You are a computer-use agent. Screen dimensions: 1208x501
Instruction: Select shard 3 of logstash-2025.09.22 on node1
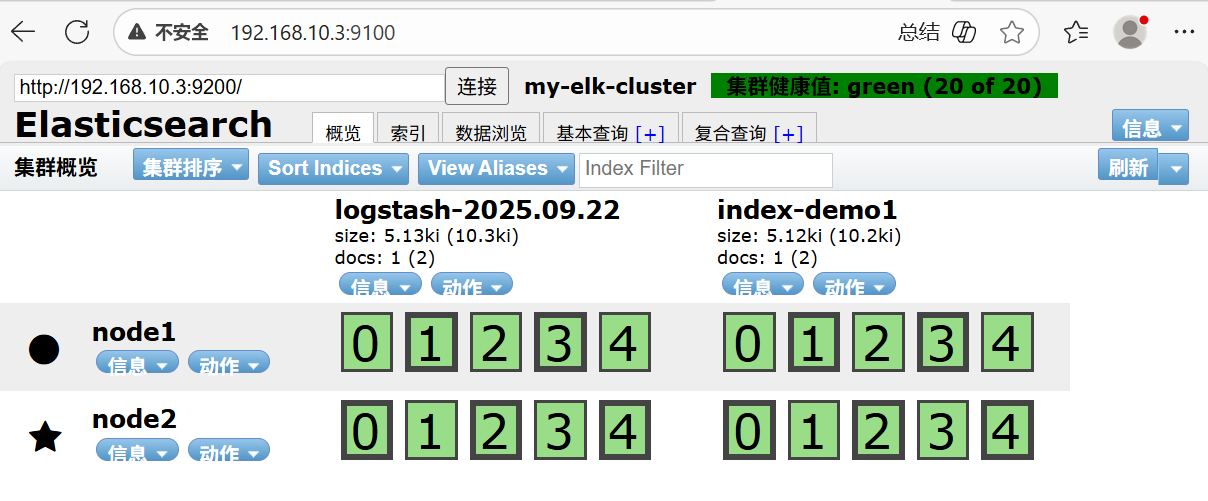559,344
